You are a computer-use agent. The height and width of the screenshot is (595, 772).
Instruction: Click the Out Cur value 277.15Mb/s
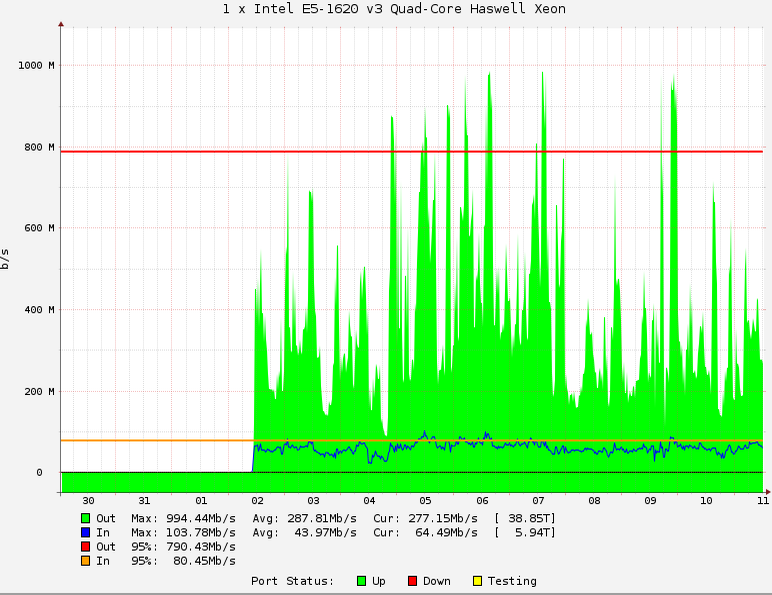[443, 518]
